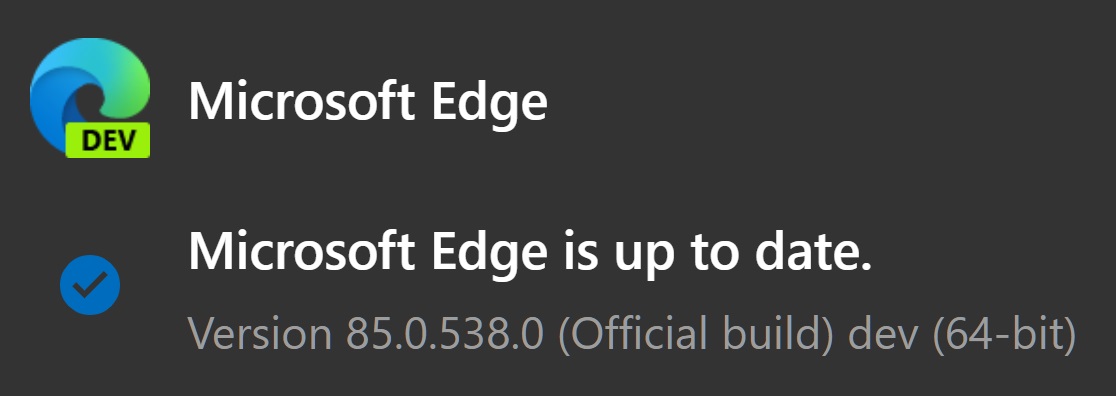Click the word "is" in status message
Image resolution: width=1116 pixels, height=396 pixels.
point(581,252)
